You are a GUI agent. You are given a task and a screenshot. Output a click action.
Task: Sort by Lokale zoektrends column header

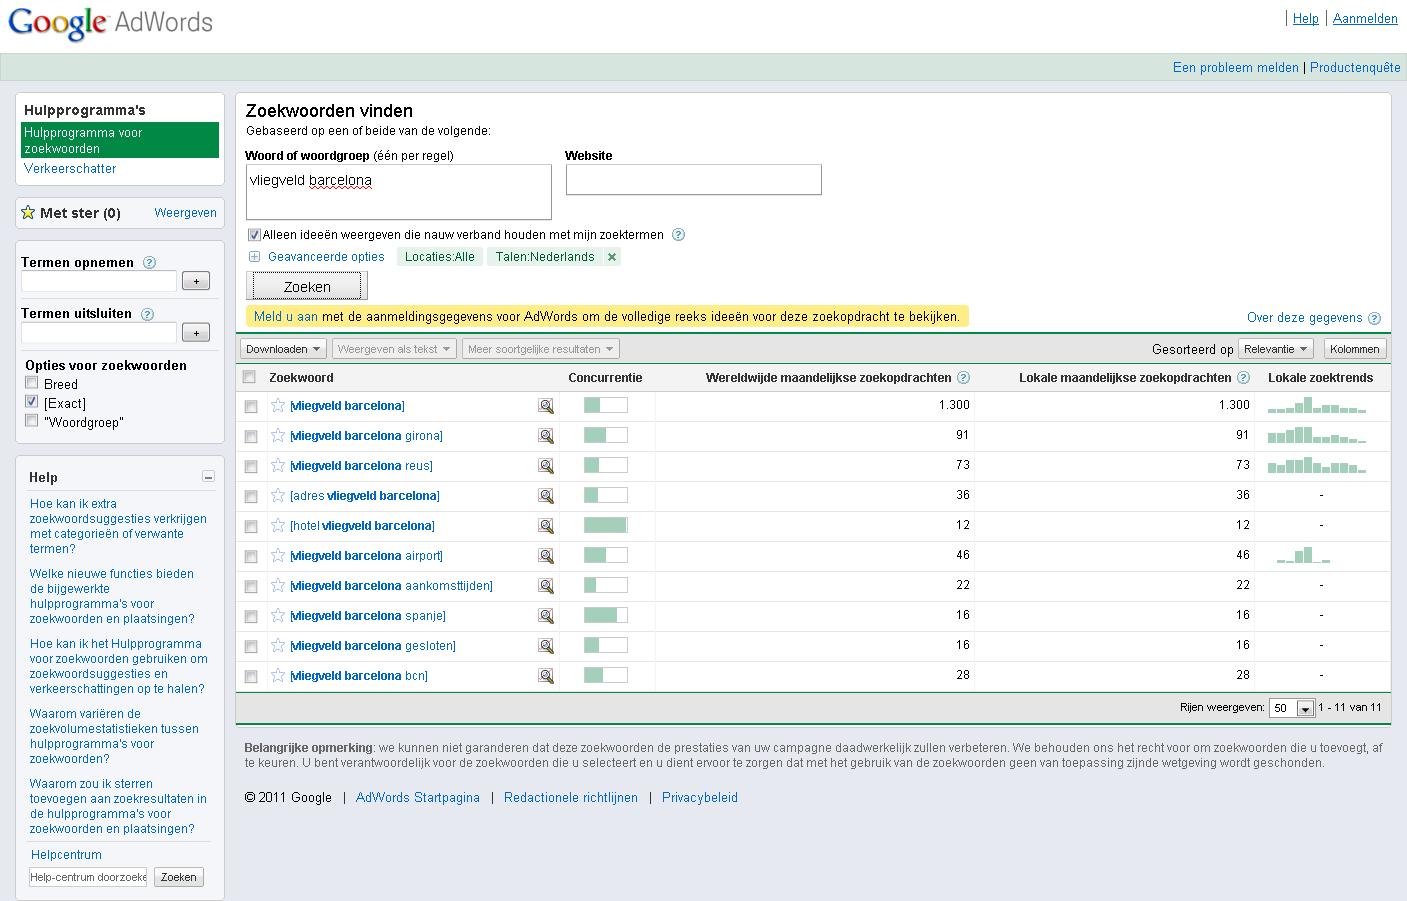(1320, 378)
